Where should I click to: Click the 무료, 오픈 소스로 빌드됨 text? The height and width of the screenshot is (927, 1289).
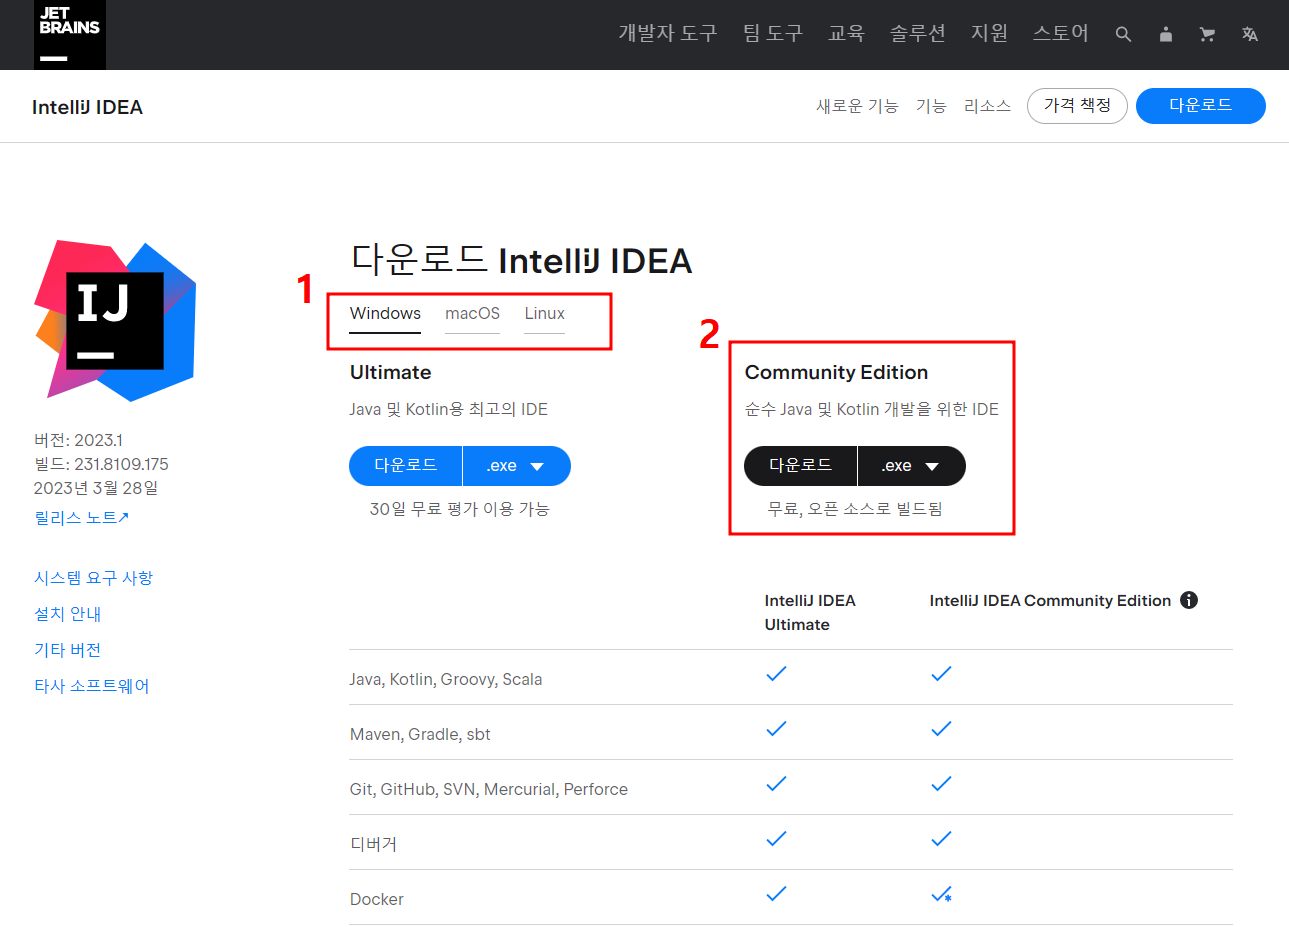(x=855, y=509)
